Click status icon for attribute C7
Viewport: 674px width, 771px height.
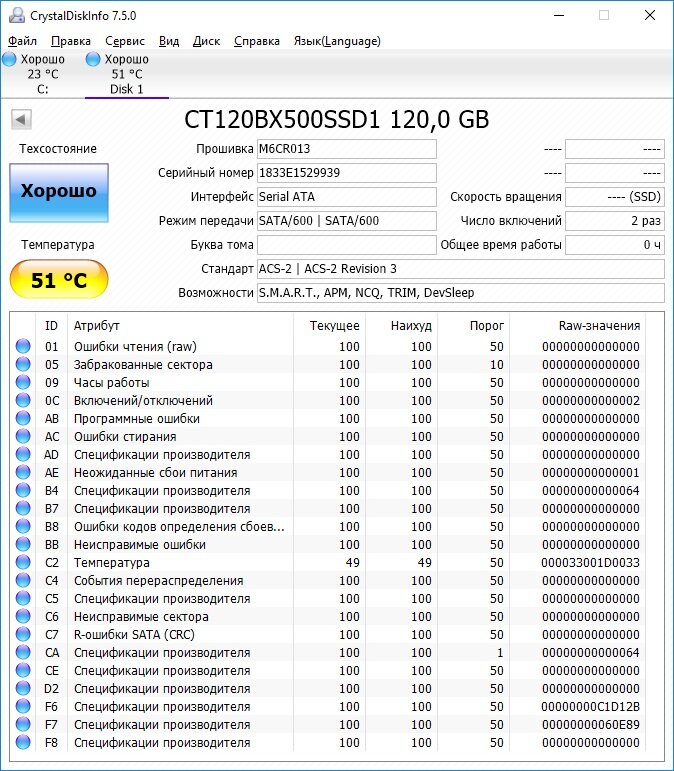[23, 634]
